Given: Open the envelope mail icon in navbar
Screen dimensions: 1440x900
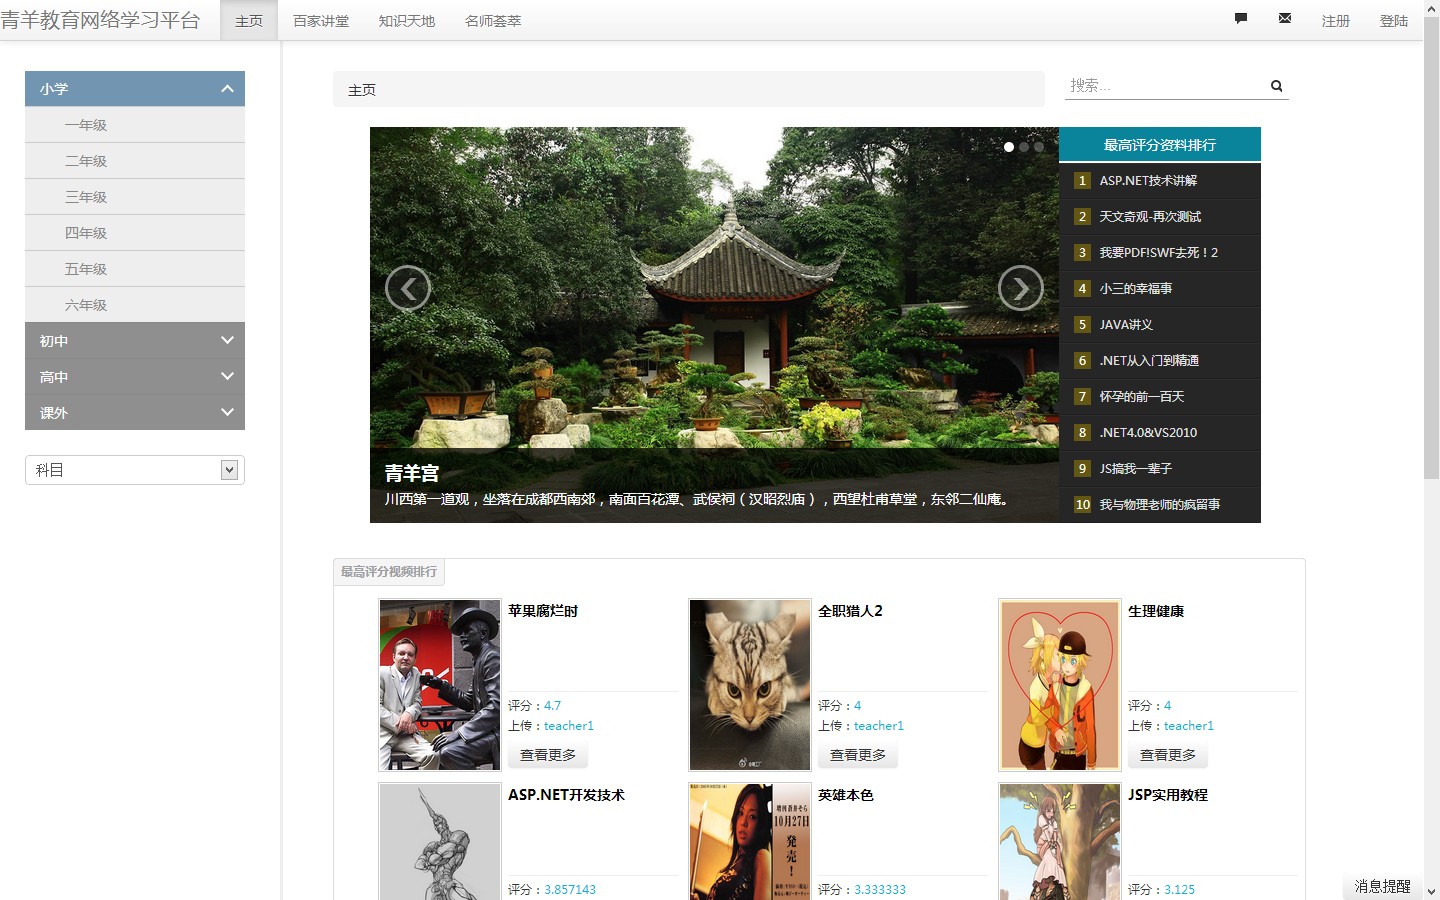Looking at the screenshot, I should pyautogui.click(x=1285, y=18).
